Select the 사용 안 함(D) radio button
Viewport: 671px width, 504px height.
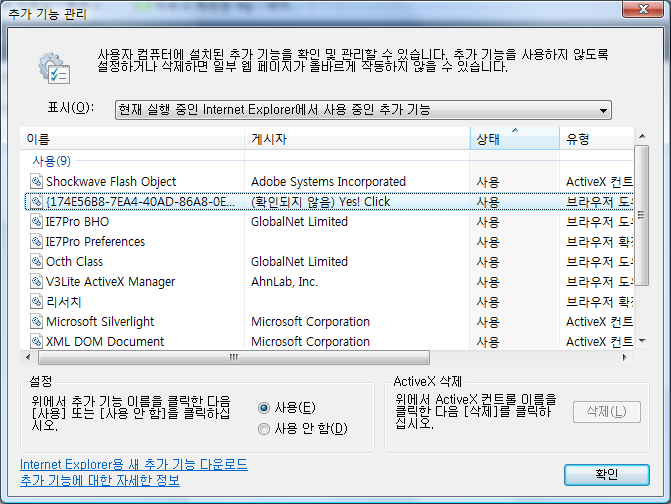click(264, 429)
